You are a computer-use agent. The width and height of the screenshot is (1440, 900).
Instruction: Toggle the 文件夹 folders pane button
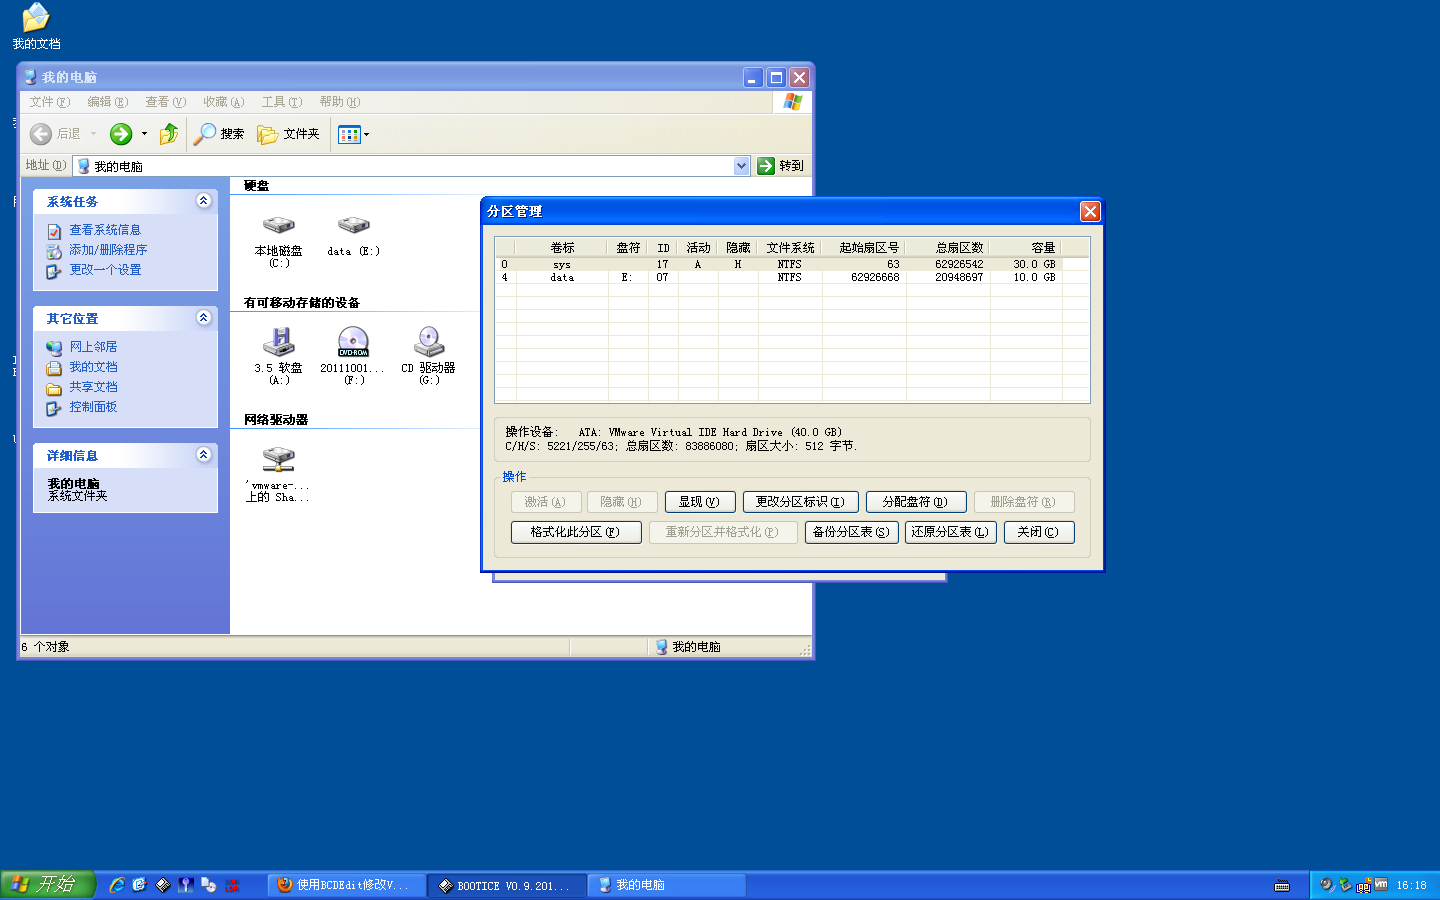pos(289,134)
